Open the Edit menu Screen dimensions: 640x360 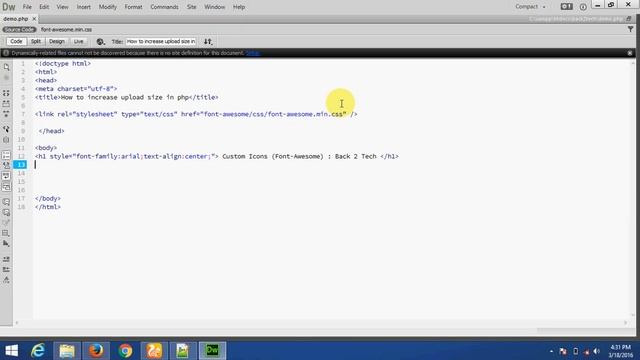(x=44, y=7)
